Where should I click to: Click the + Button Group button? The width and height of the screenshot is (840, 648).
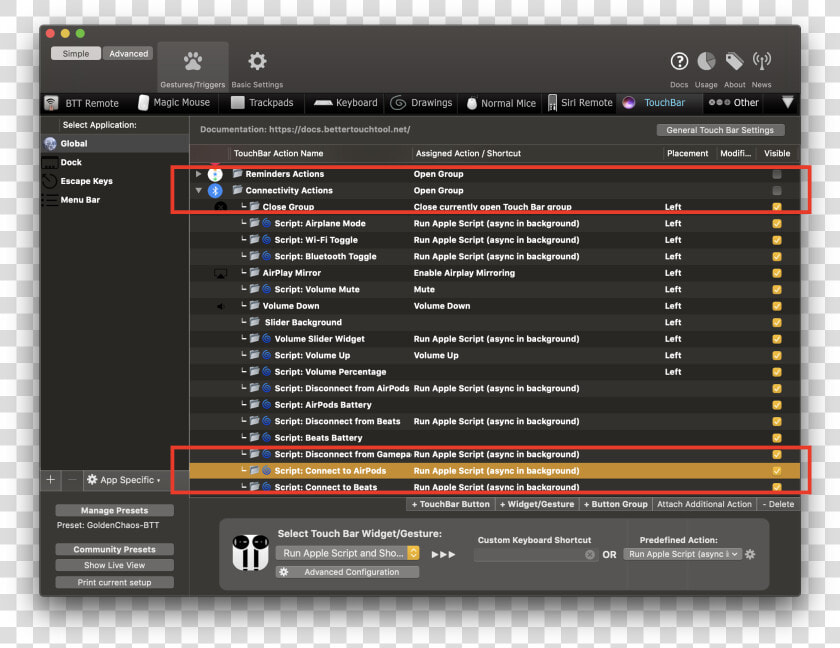tap(616, 504)
